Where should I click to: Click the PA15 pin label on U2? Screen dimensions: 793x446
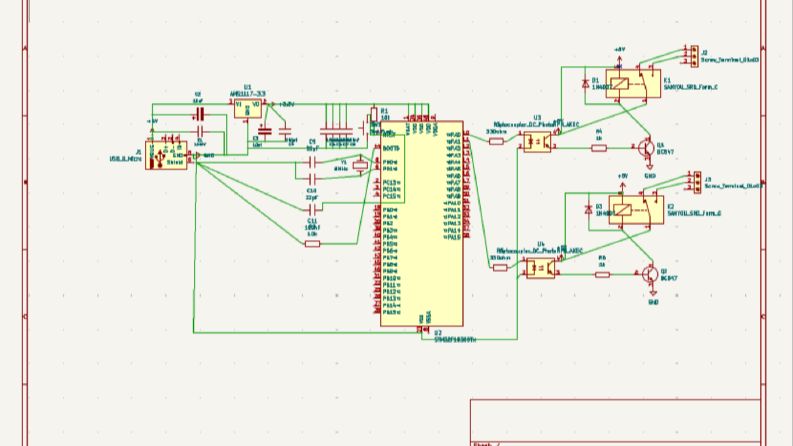click(452, 237)
